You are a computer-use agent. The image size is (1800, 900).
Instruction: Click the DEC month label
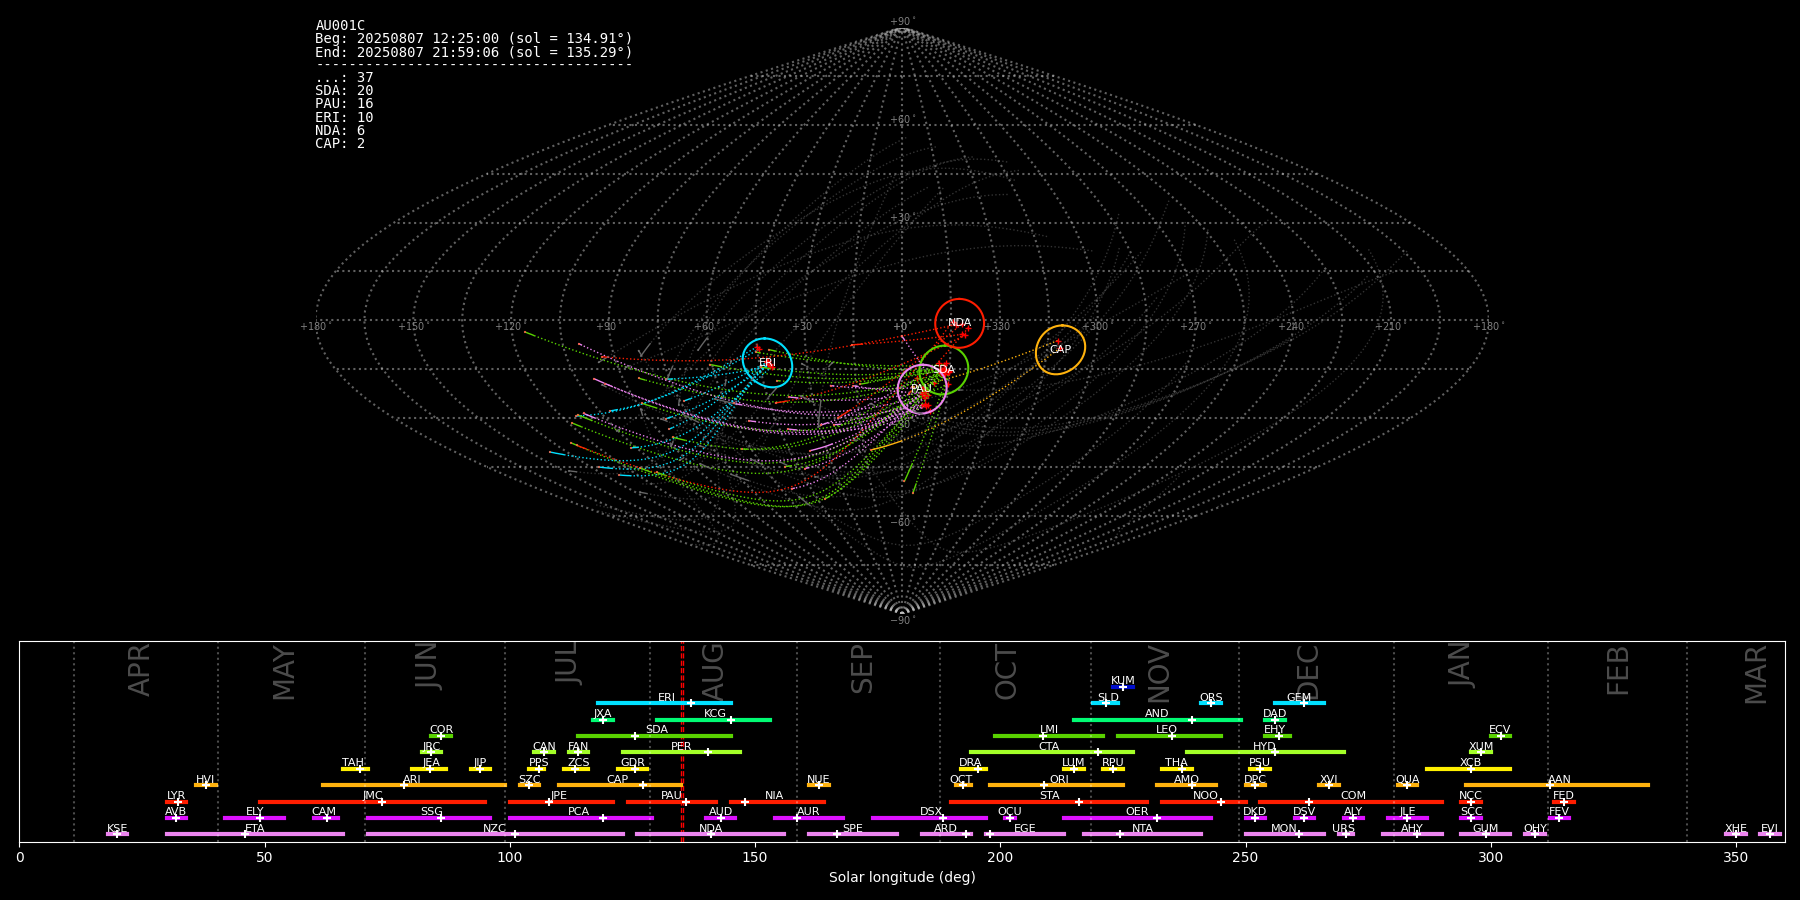pos(1308,672)
